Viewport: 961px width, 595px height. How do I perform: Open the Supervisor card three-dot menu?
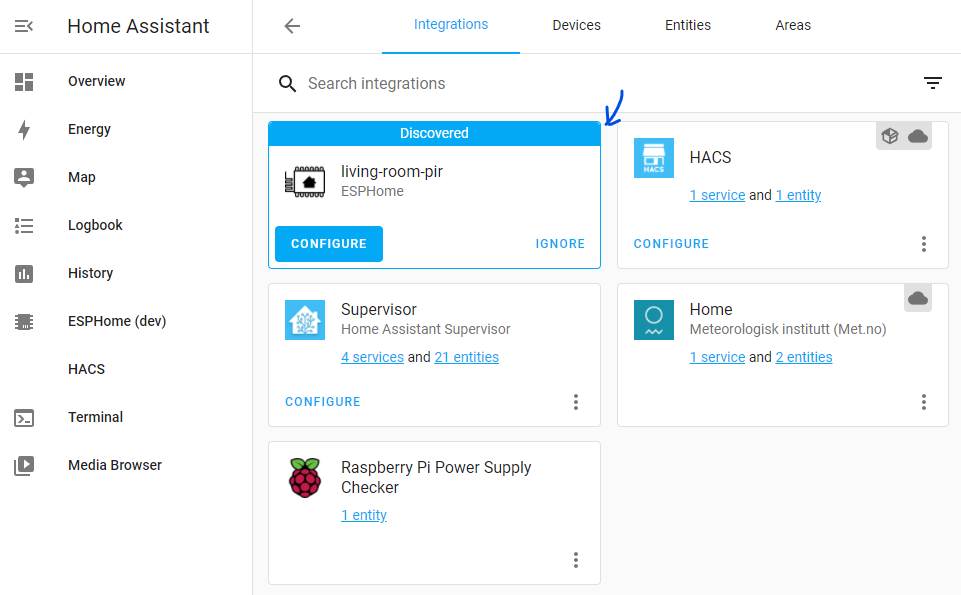(x=575, y=402)
